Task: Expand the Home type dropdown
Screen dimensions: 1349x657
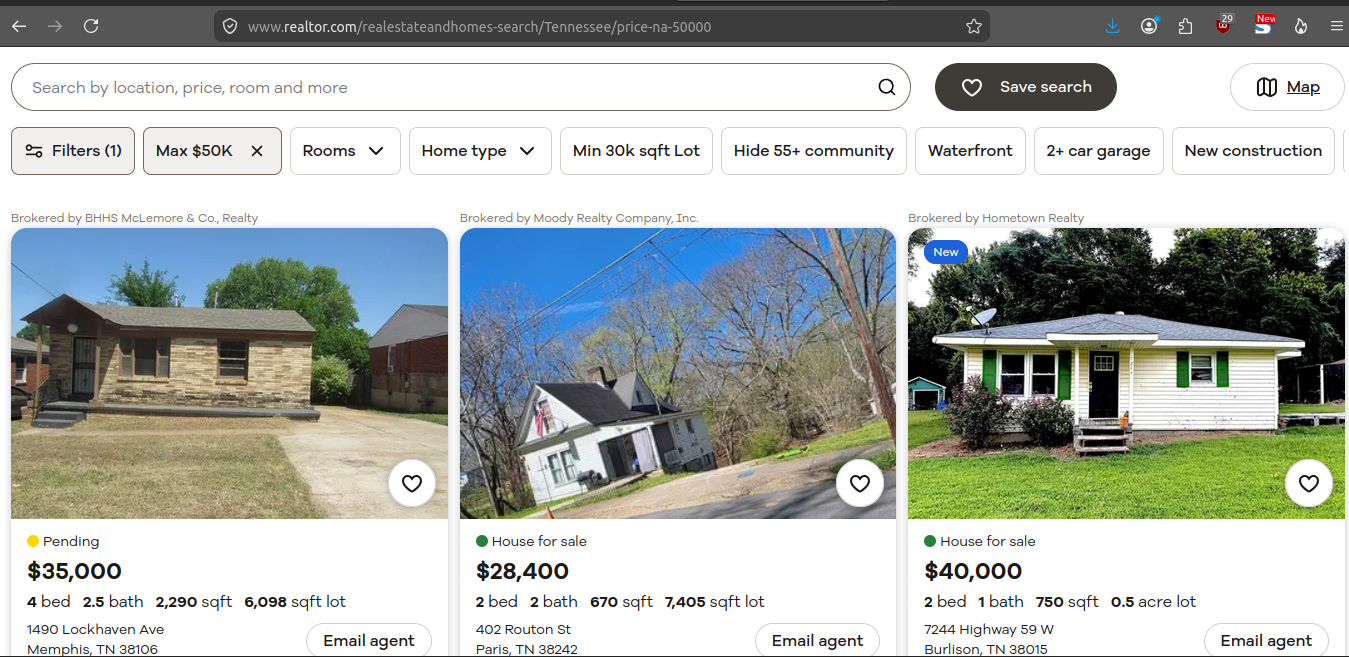Action: [480, 151]
